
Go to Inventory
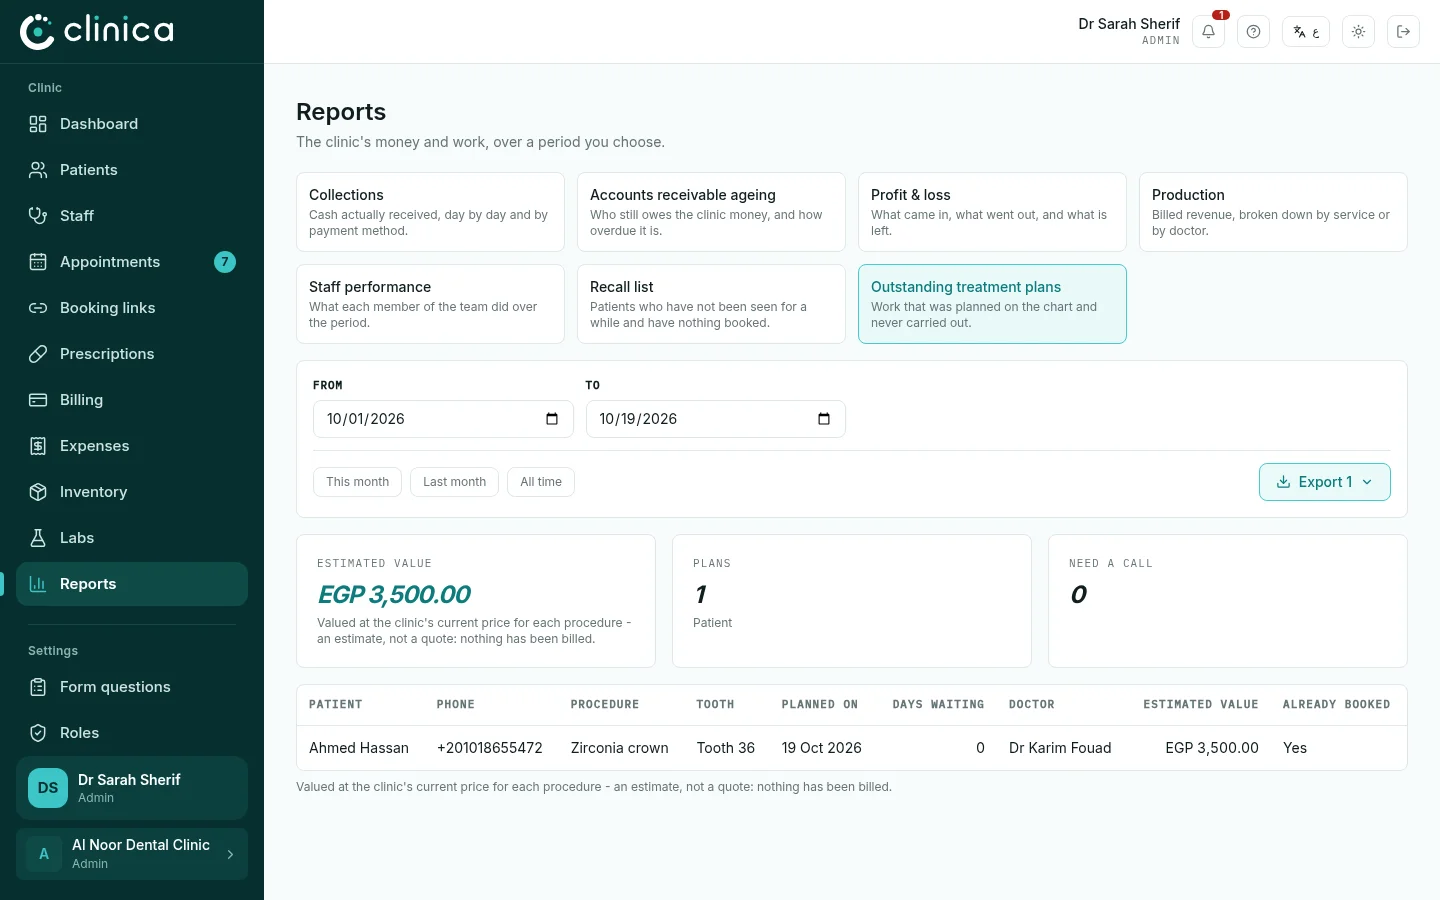pos(132,492)
